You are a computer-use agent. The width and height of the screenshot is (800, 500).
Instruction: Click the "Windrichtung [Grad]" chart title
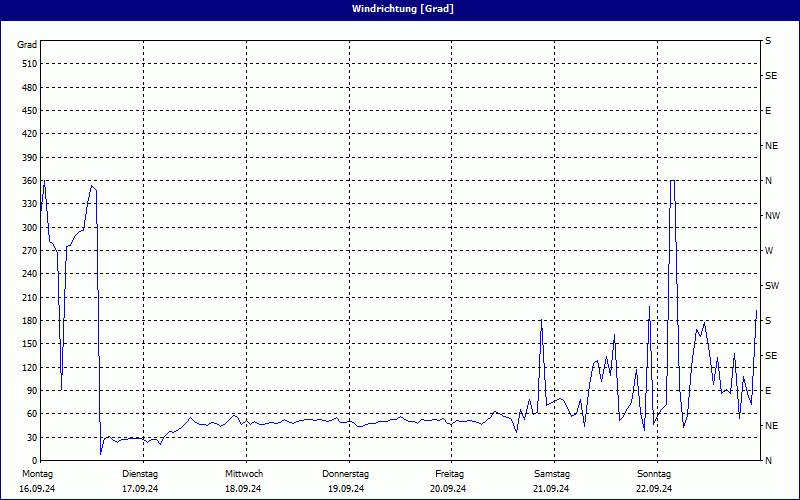pyautogui.click(x=403, y=9)
